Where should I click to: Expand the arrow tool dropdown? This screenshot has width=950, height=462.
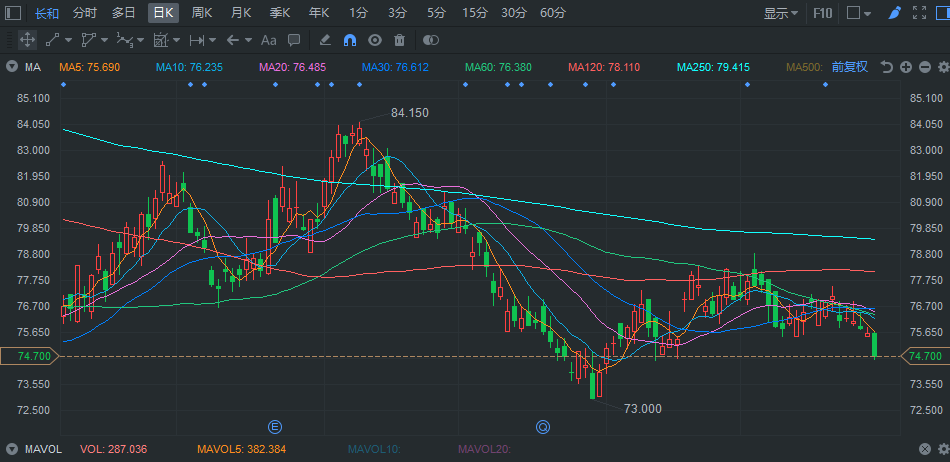pyautogui.click(x=248, y=40)
